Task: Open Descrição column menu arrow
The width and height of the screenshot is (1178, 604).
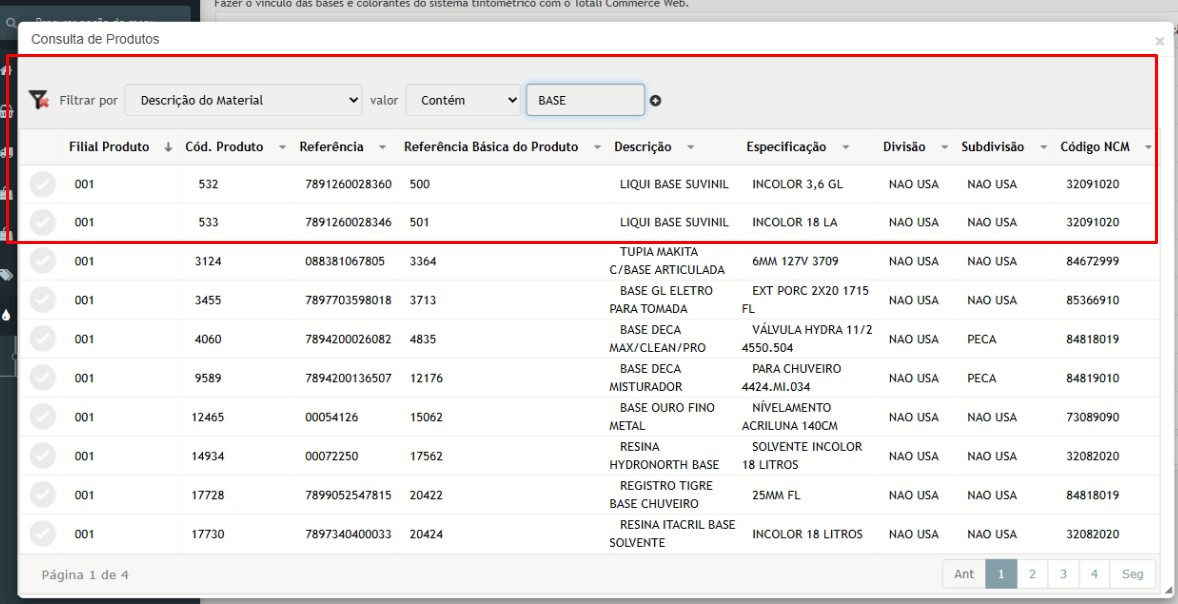Action: click(x=690, y=147)
